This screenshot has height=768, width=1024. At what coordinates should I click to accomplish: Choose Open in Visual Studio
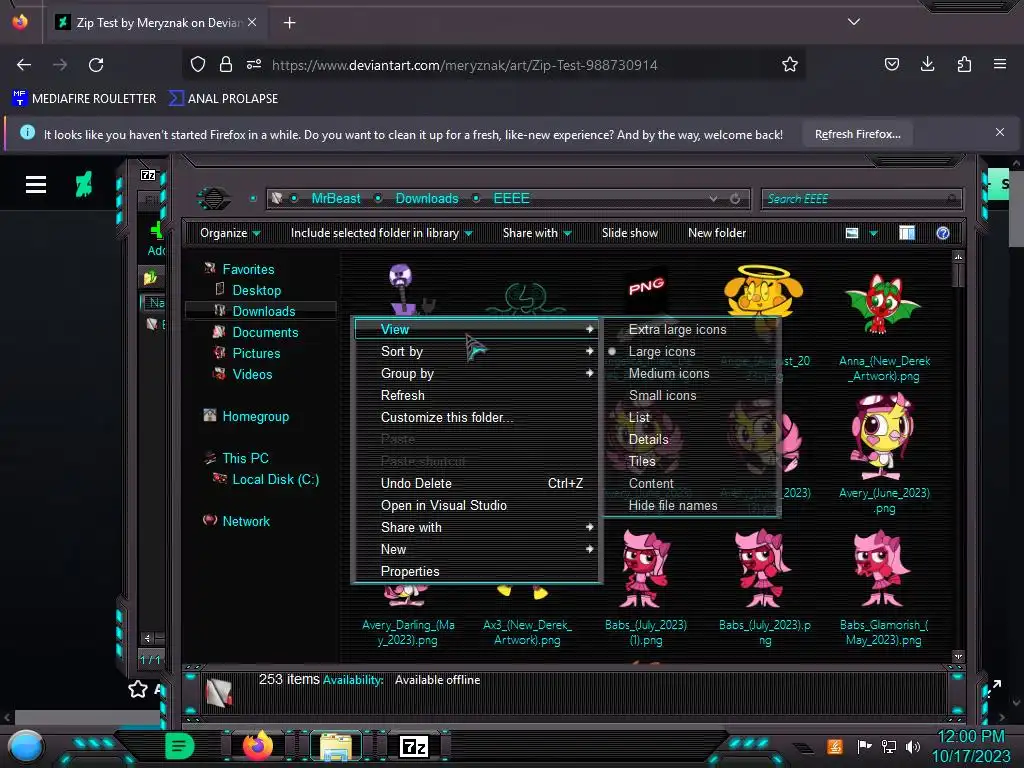[x=477, y=505]
